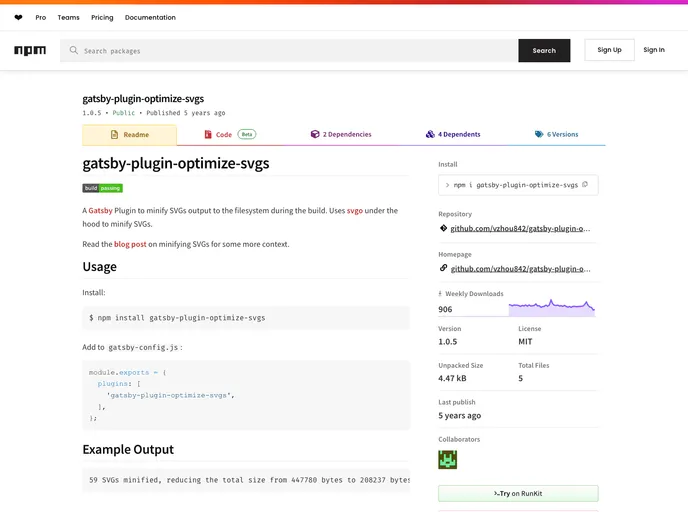This screenshot has height=512, width=688.
Task: Click the Versions tags icon
Action: click(x=539, y=134)
